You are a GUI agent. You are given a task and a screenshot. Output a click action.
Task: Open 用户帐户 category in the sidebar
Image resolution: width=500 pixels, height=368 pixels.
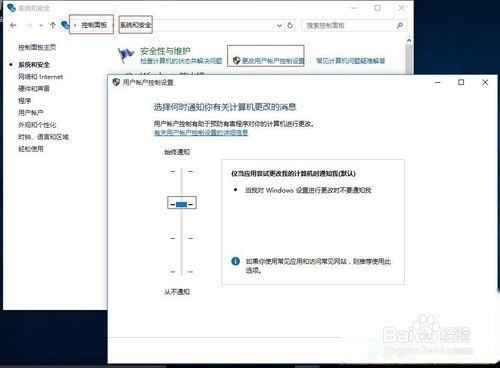coord(31,113)
